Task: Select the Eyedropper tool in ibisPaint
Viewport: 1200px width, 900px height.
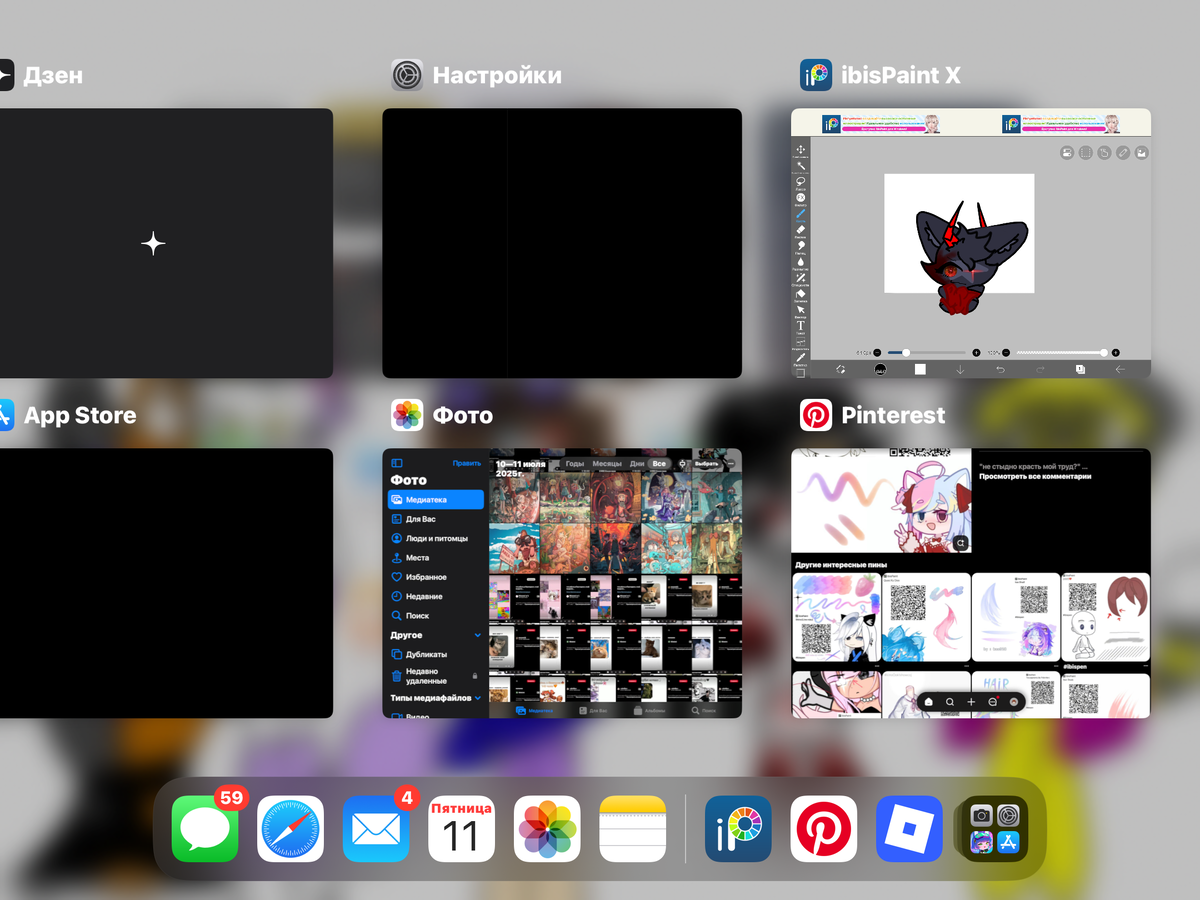Action: click(x=801, y=358)
